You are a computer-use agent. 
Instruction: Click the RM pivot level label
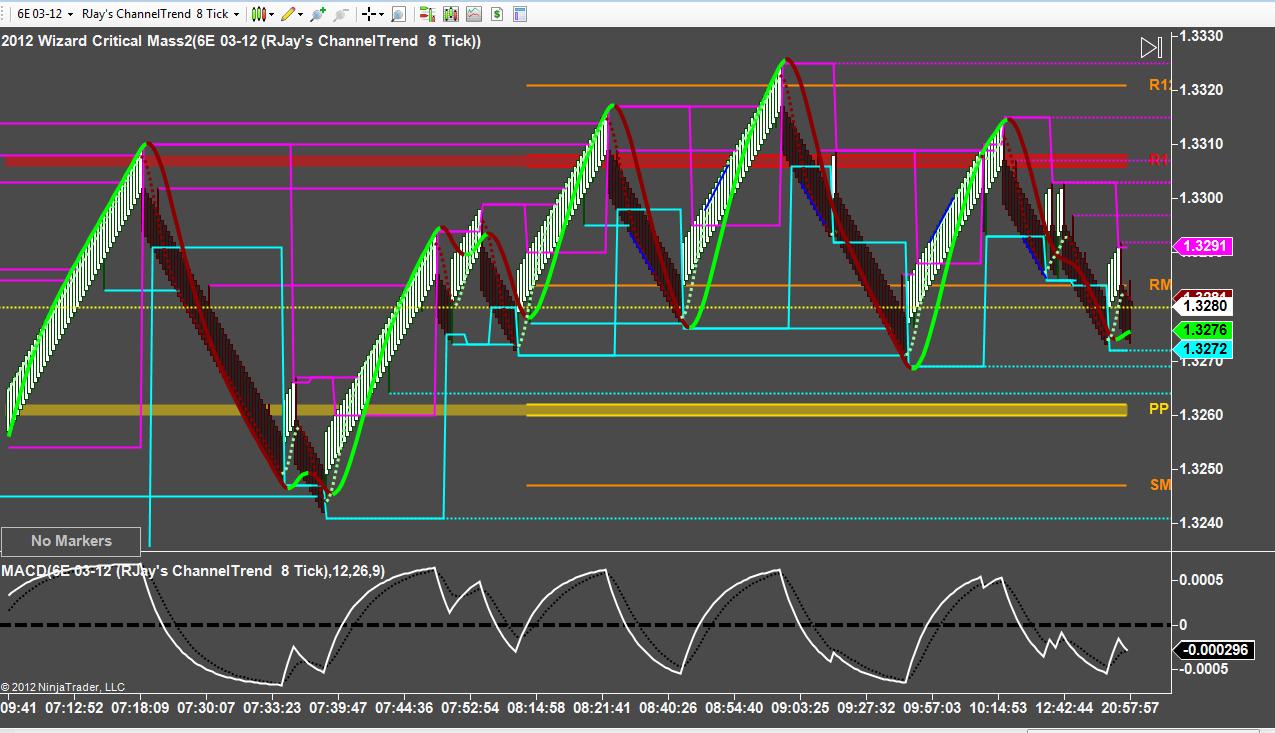pyautogui.click(x=1160, y=285)
